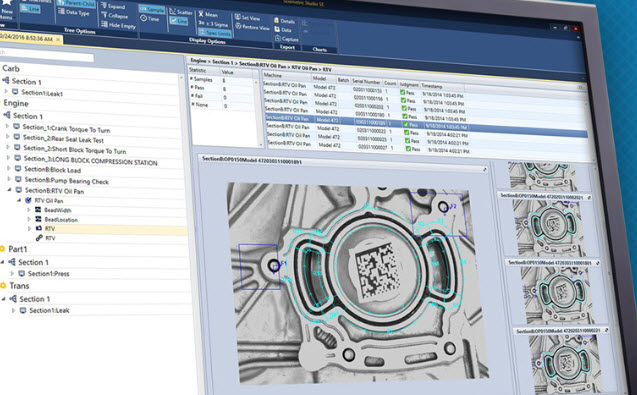Click the station icon for SectionB:Pump Bearing Check
Screen dimensions: 637x395
click(18, 179)
